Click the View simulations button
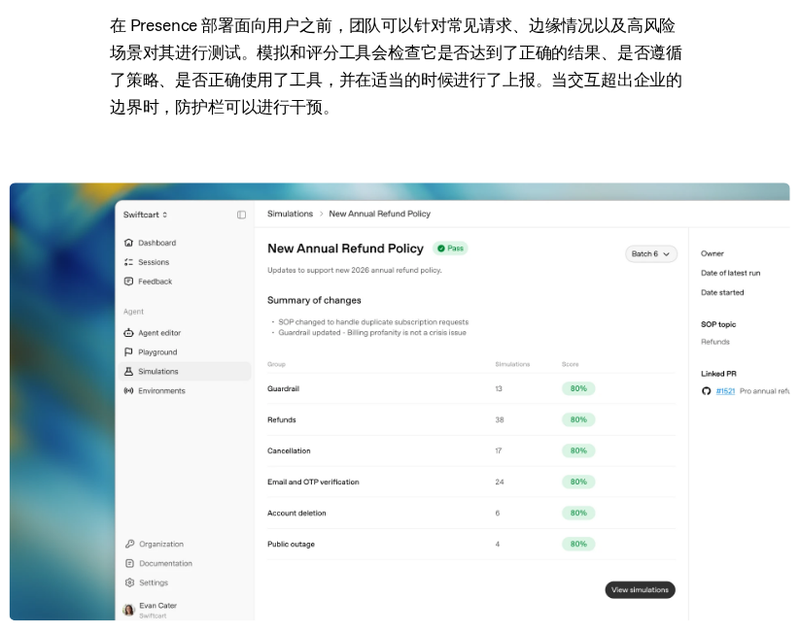This screenshot has width=800, height=632. point(640,590)
